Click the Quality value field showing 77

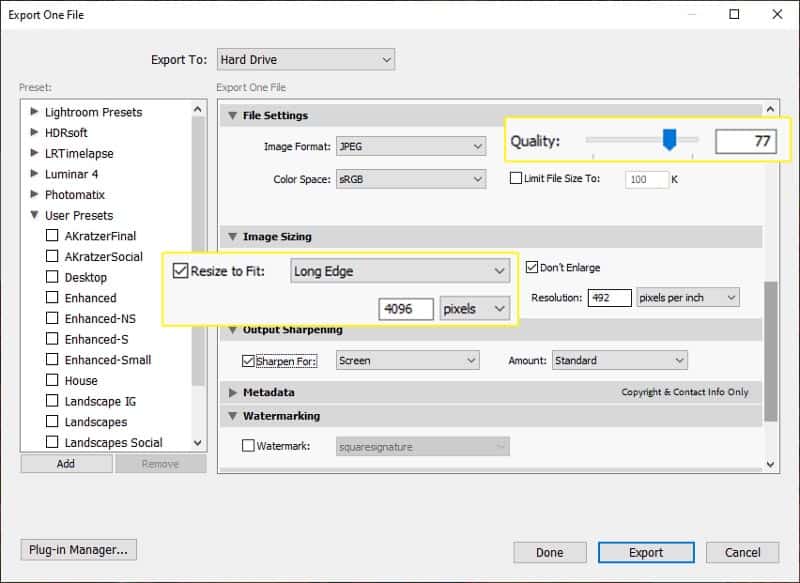[745, 141]
